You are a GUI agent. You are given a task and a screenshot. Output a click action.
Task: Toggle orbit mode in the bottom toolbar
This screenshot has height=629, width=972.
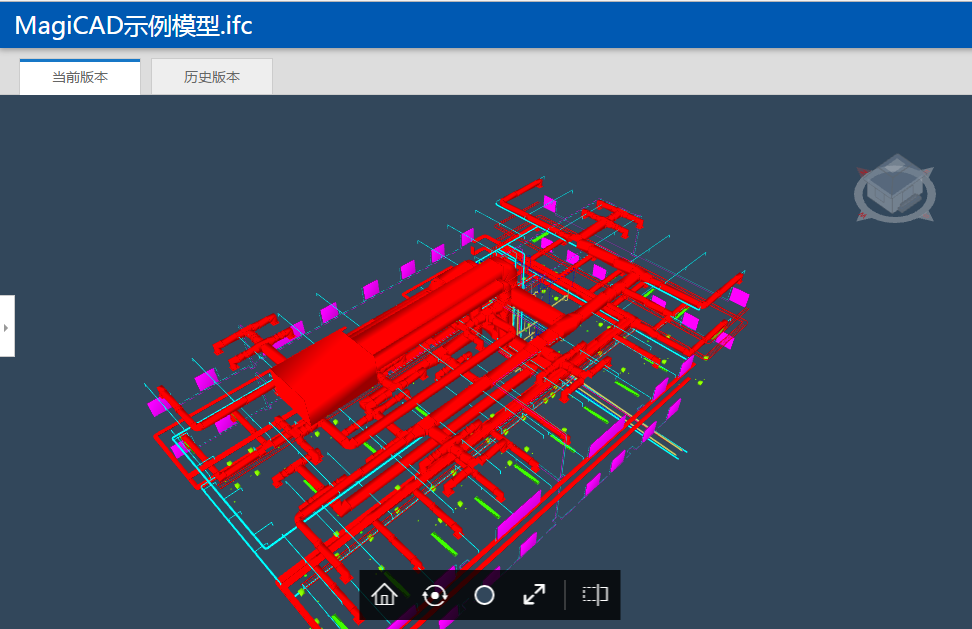434,594
